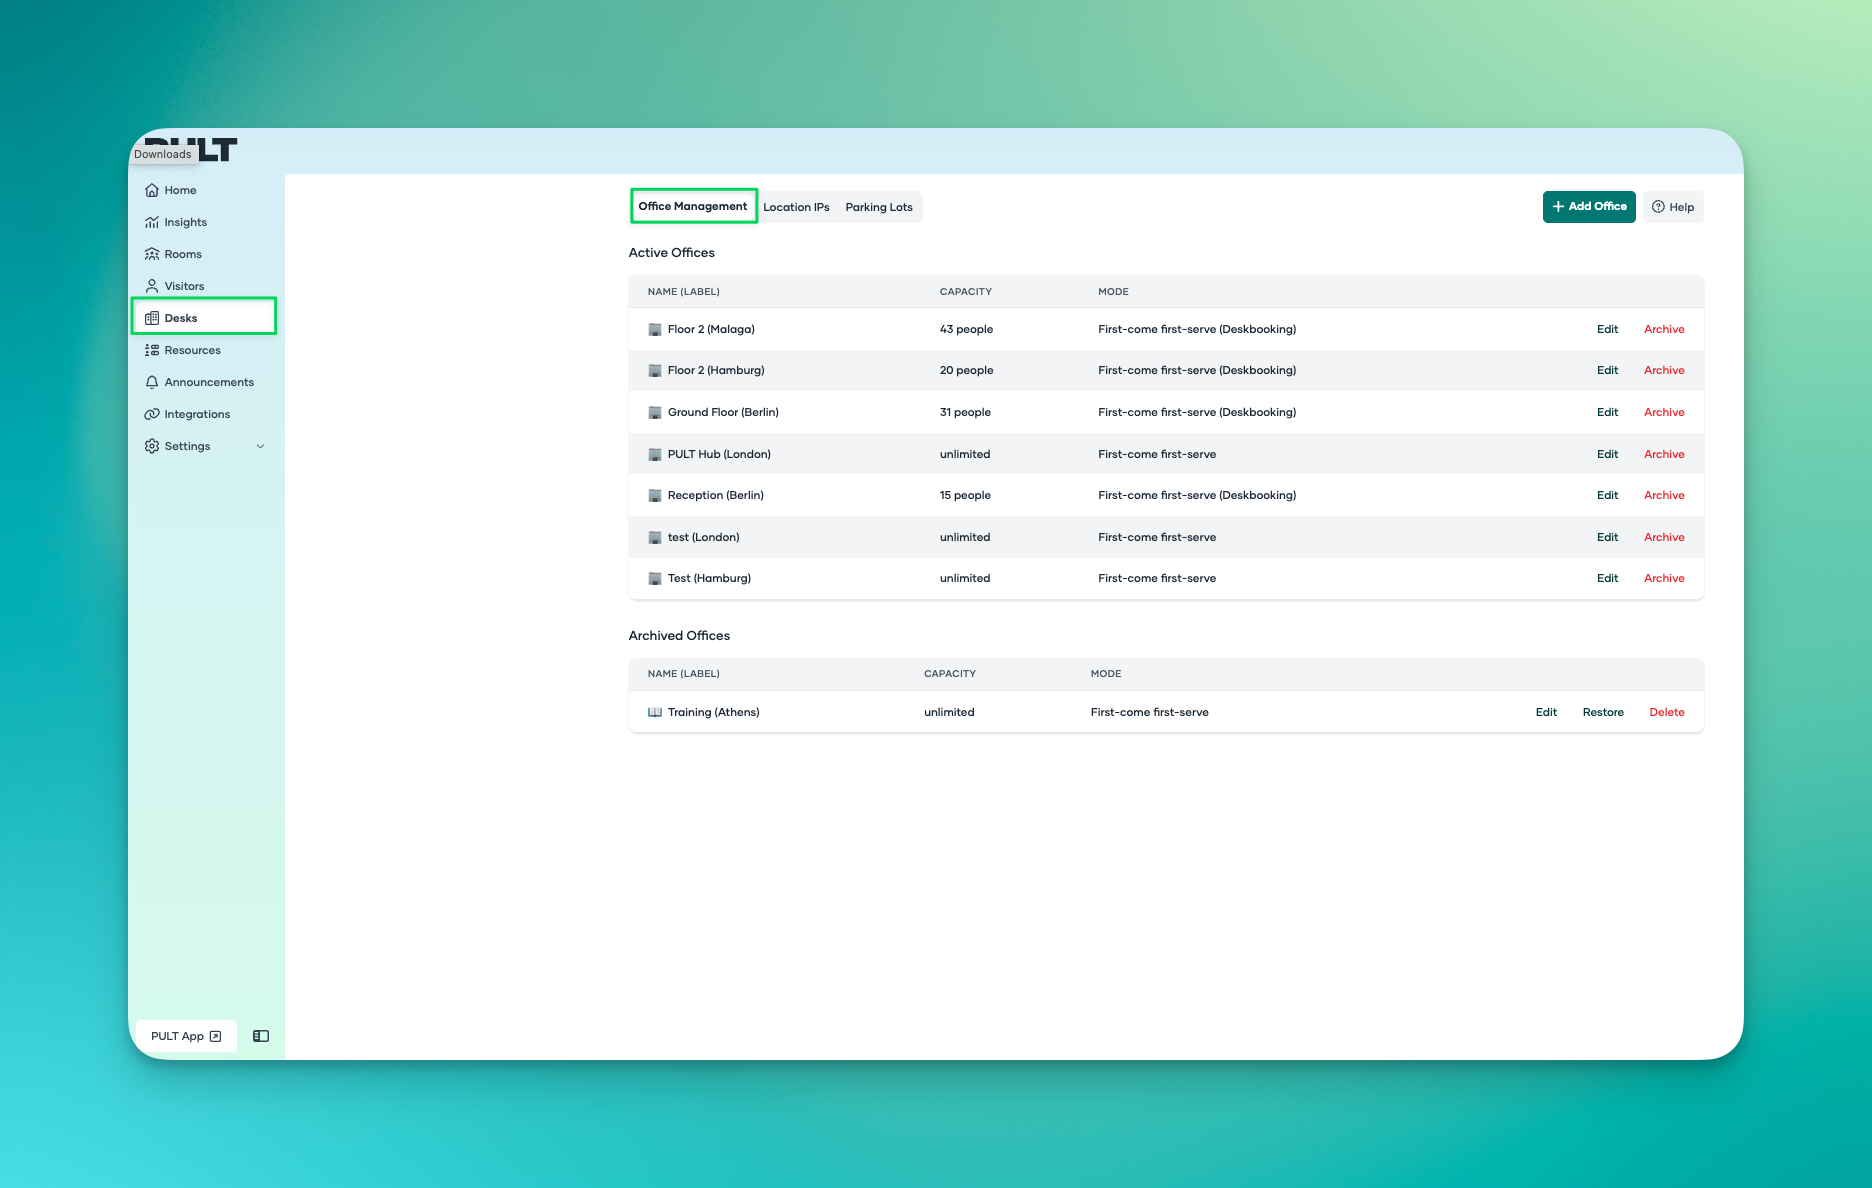Switch to the Parking Lots tab
The height and width of the screenshot is (1188, 1872).
coord(879,207)
